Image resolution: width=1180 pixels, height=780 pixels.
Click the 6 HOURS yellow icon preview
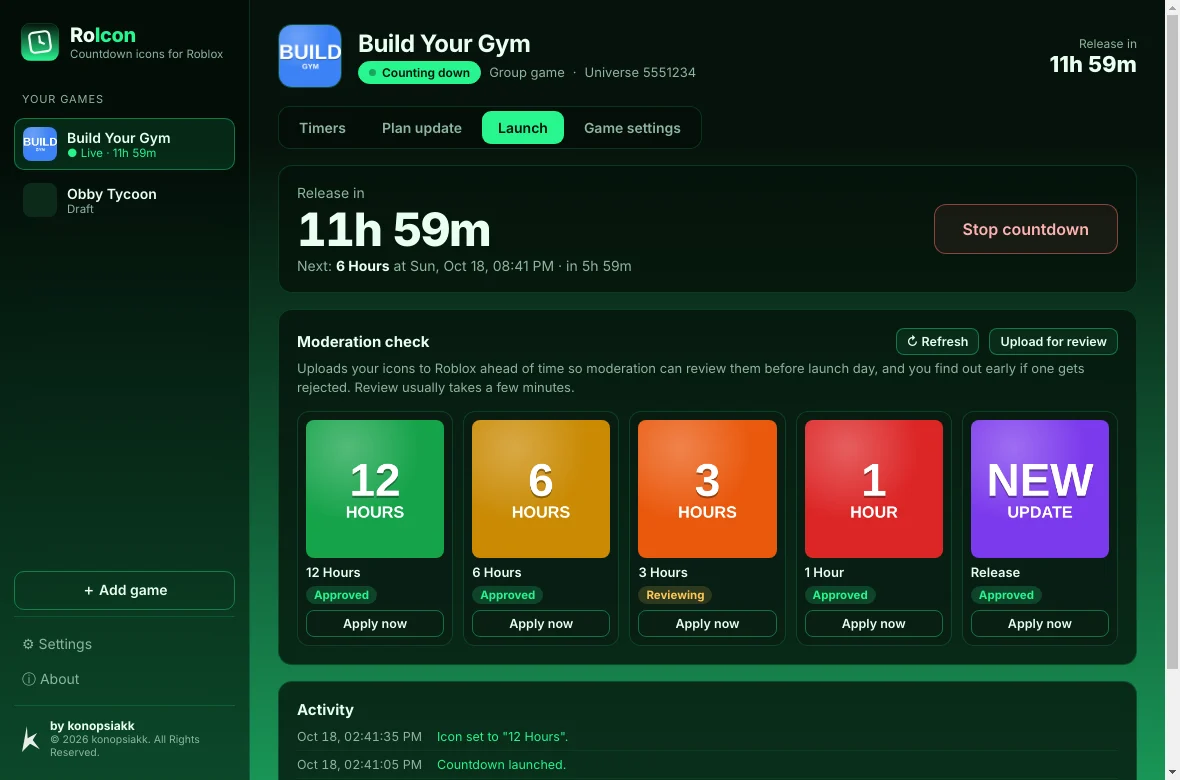[541, 489]
